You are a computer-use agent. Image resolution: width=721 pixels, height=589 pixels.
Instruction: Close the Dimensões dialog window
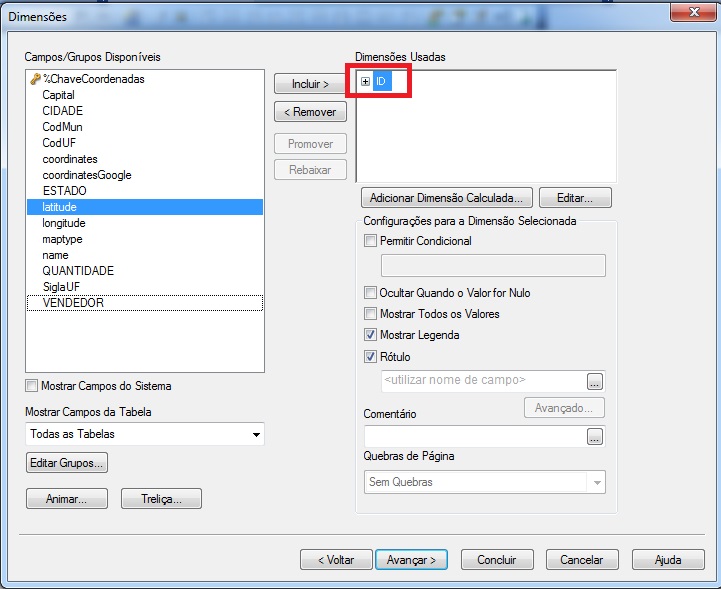coord(691,12)
